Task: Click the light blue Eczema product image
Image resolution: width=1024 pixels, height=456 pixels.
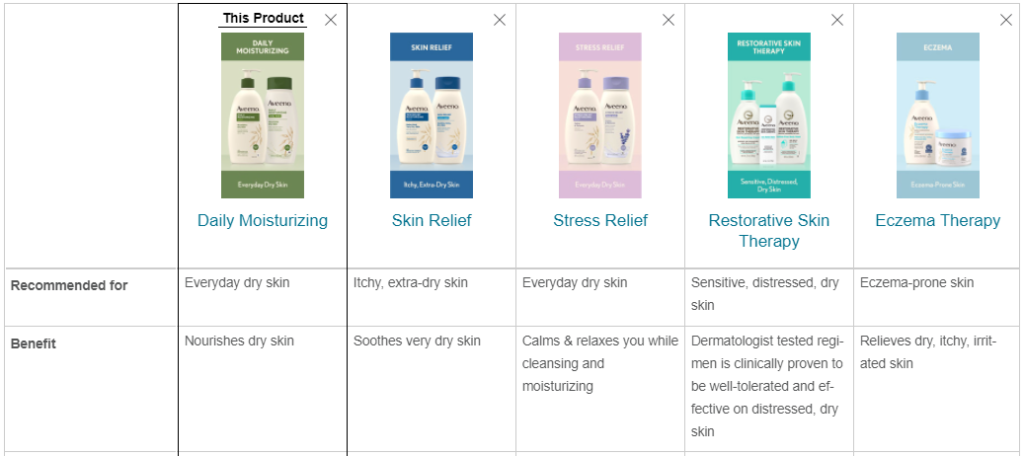Action: tap(938, 116)
